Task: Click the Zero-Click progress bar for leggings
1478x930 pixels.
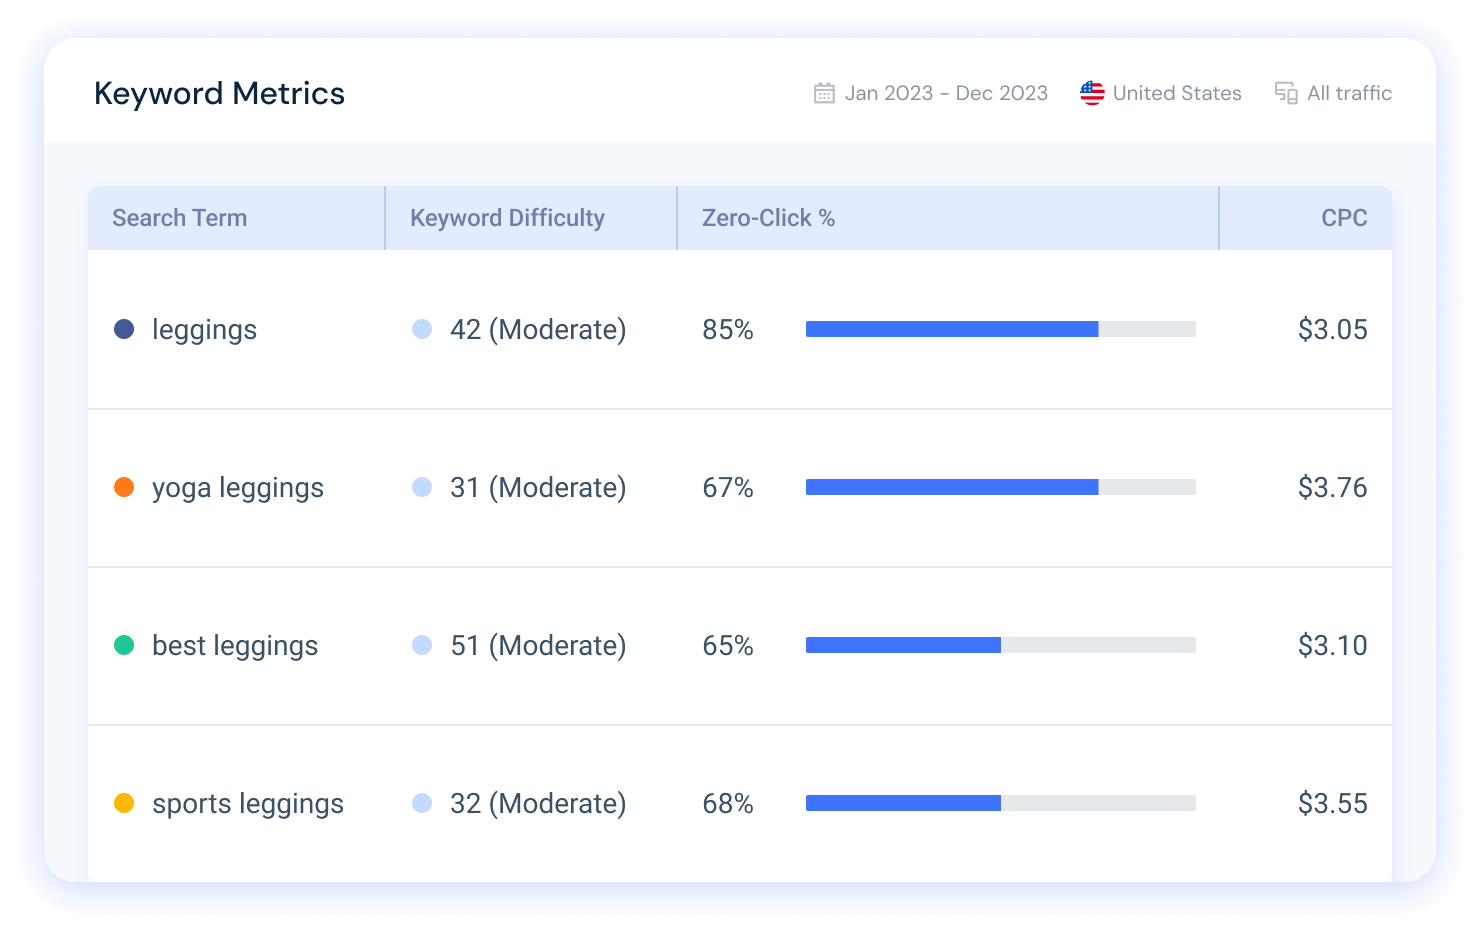Action: tap(1000, 328)
